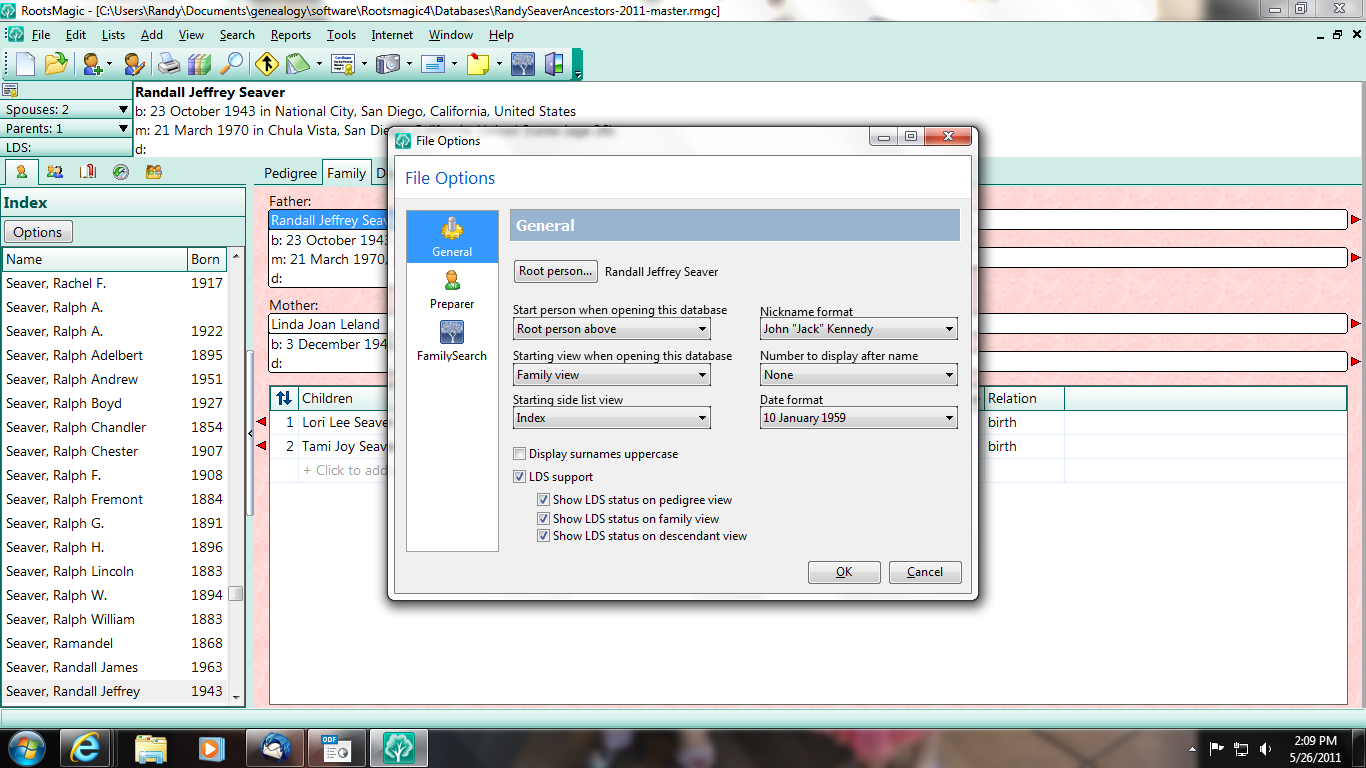
Task: Create a new database file
Action: 24,64
